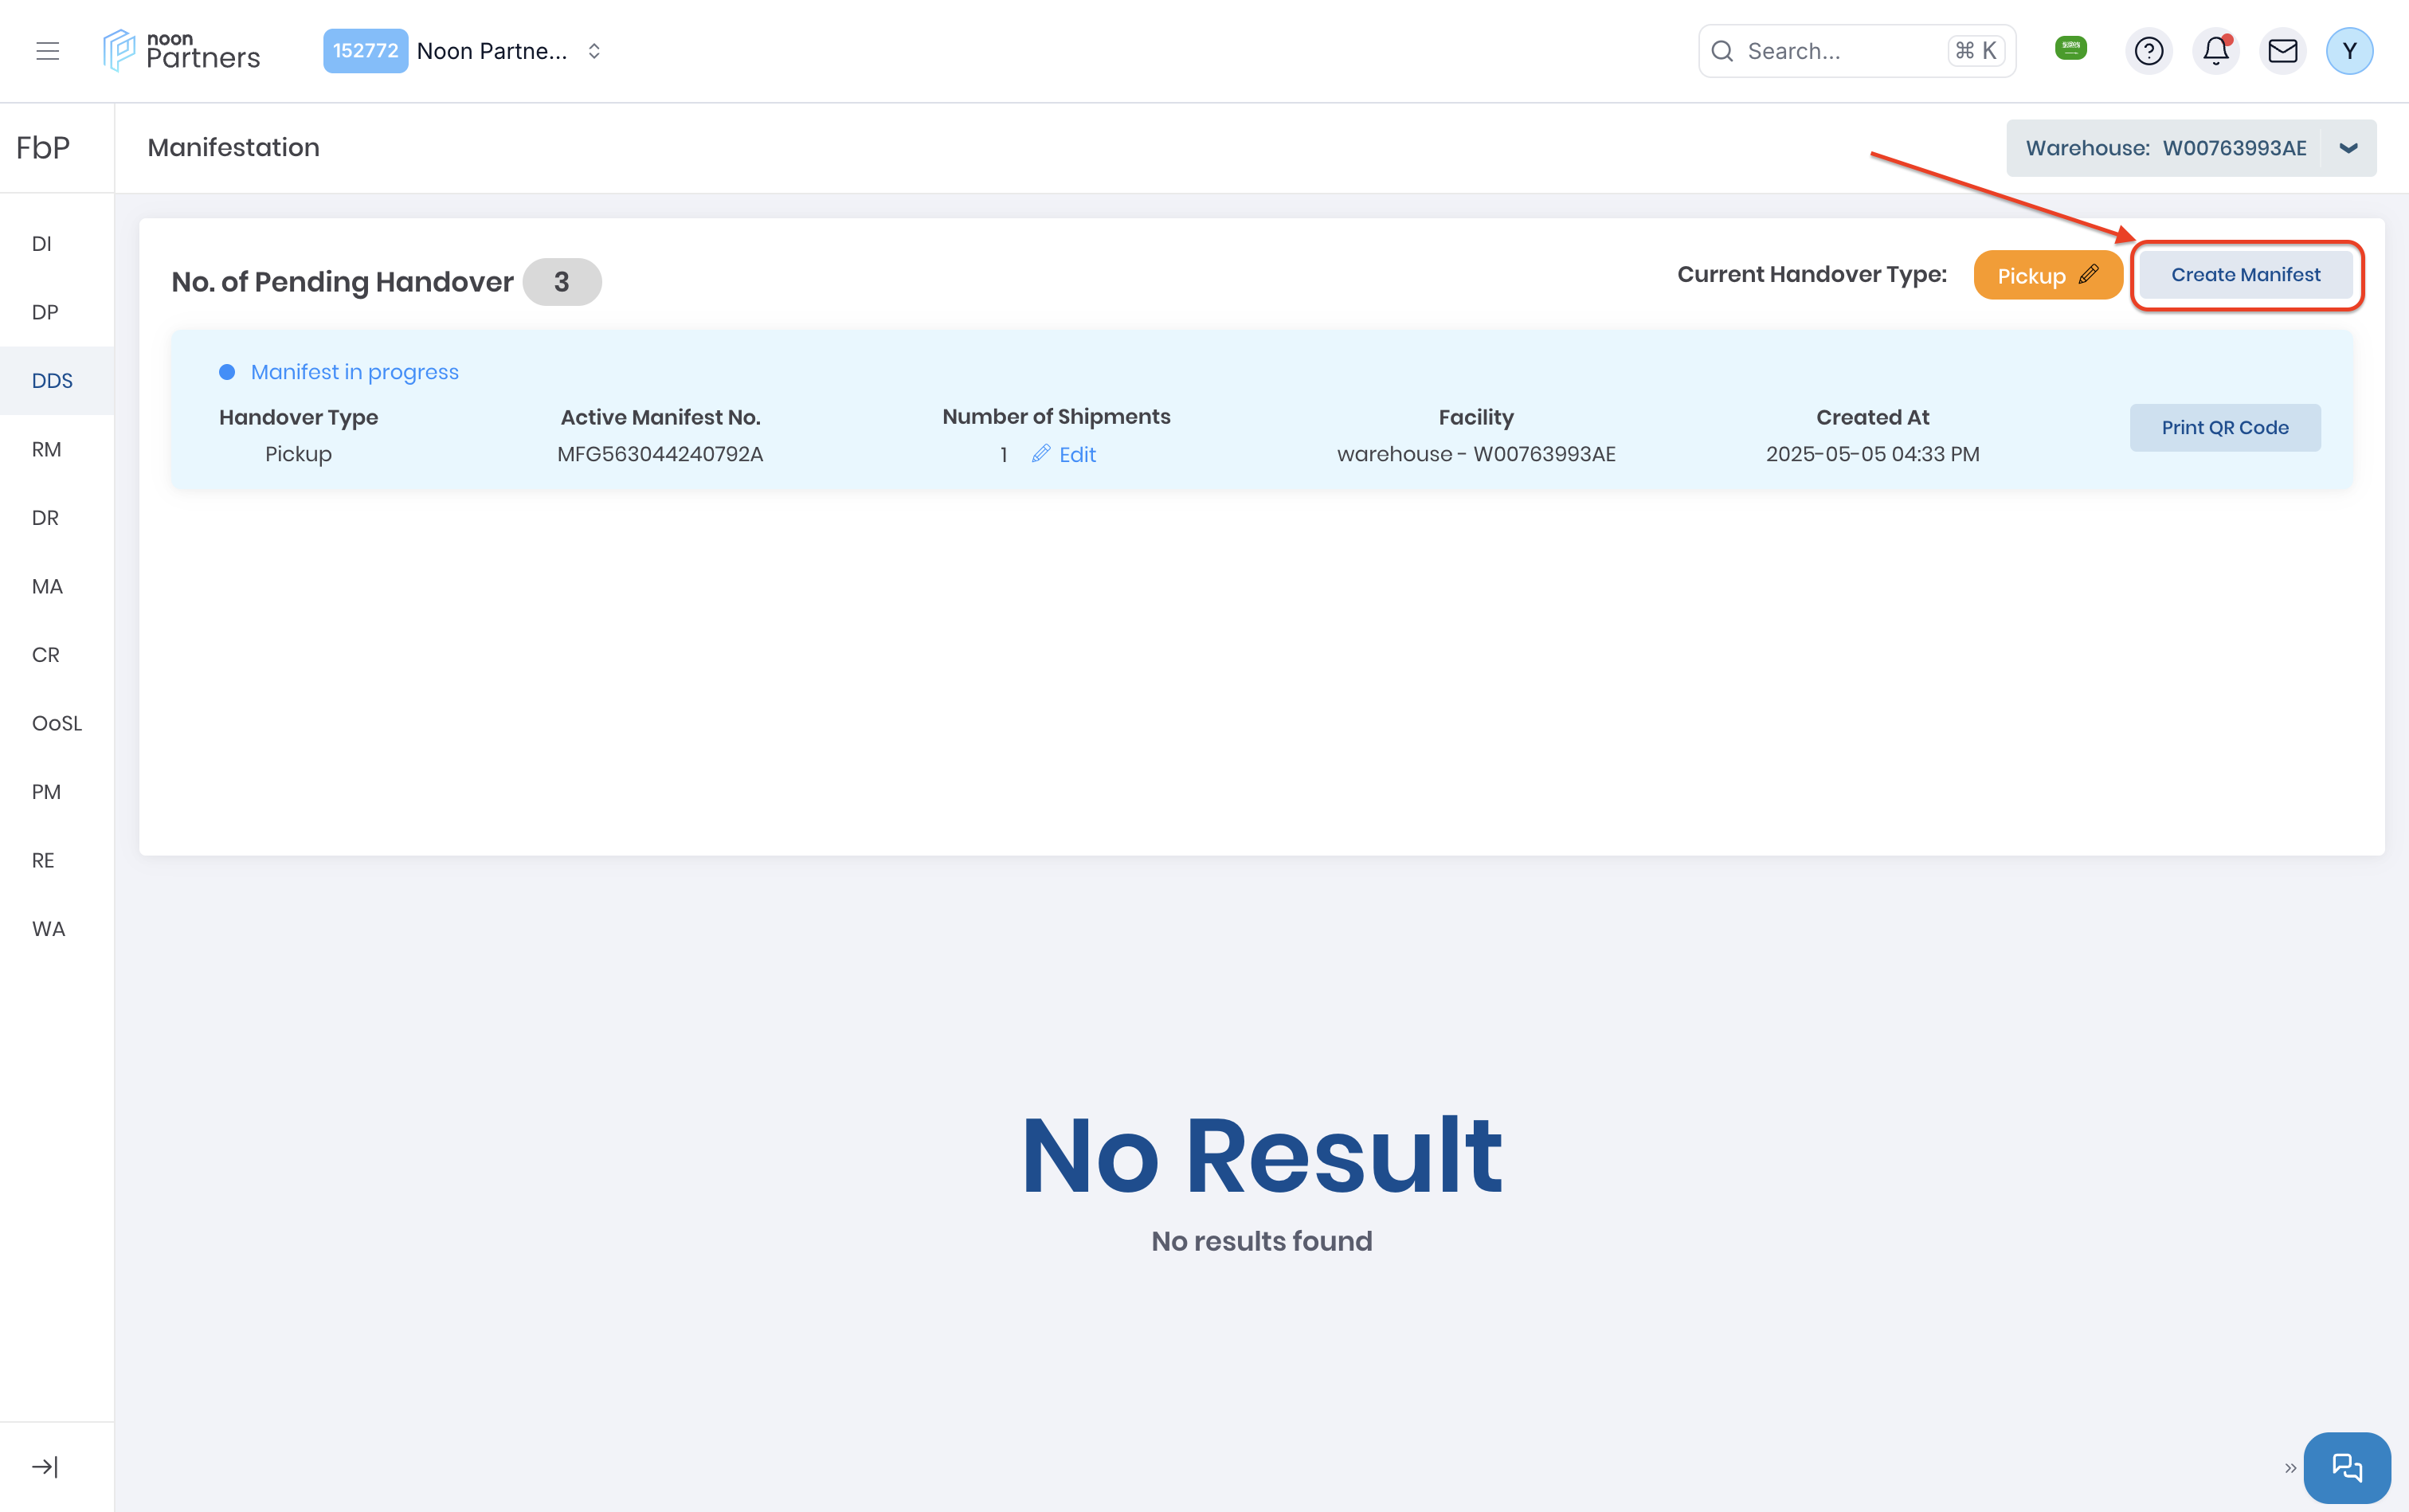Click the Command K shortcut badge

pos(1976,51)
